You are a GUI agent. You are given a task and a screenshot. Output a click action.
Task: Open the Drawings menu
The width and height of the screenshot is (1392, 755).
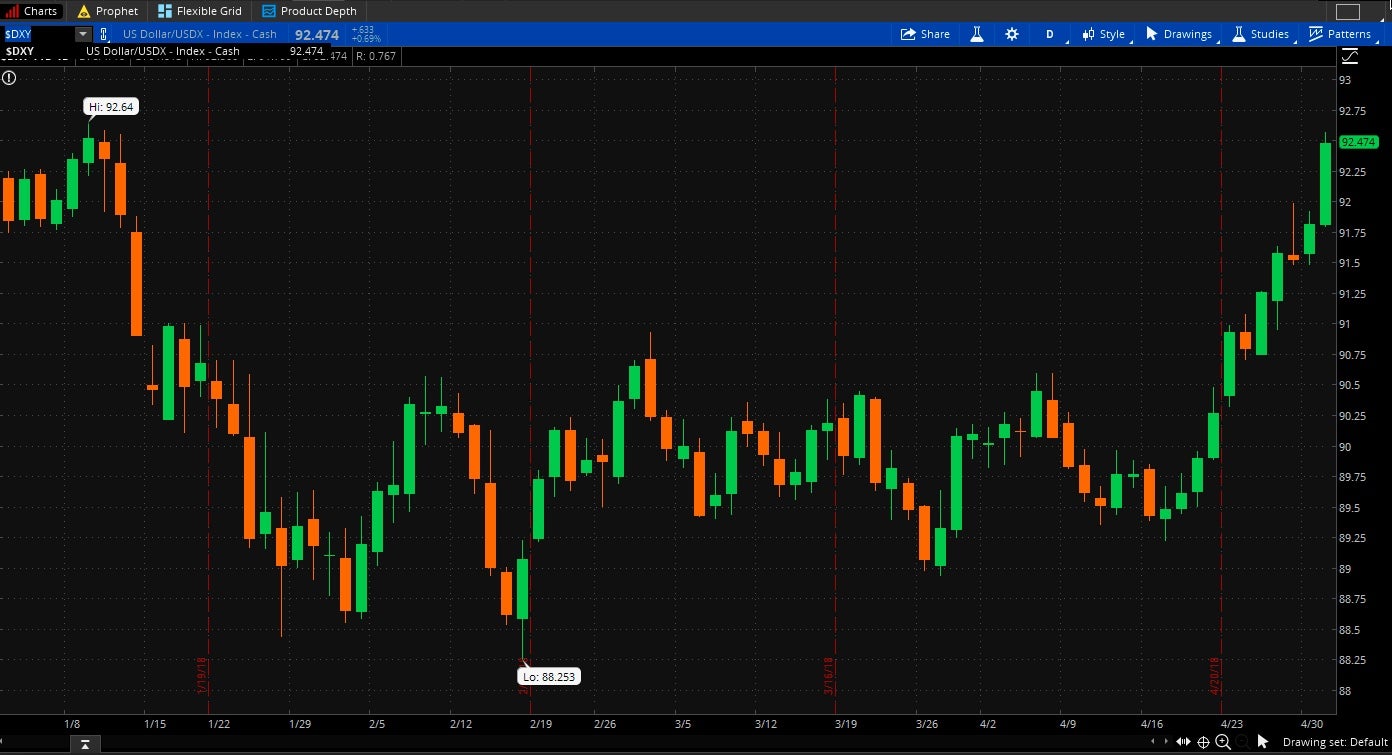(x=1178, y=34)
